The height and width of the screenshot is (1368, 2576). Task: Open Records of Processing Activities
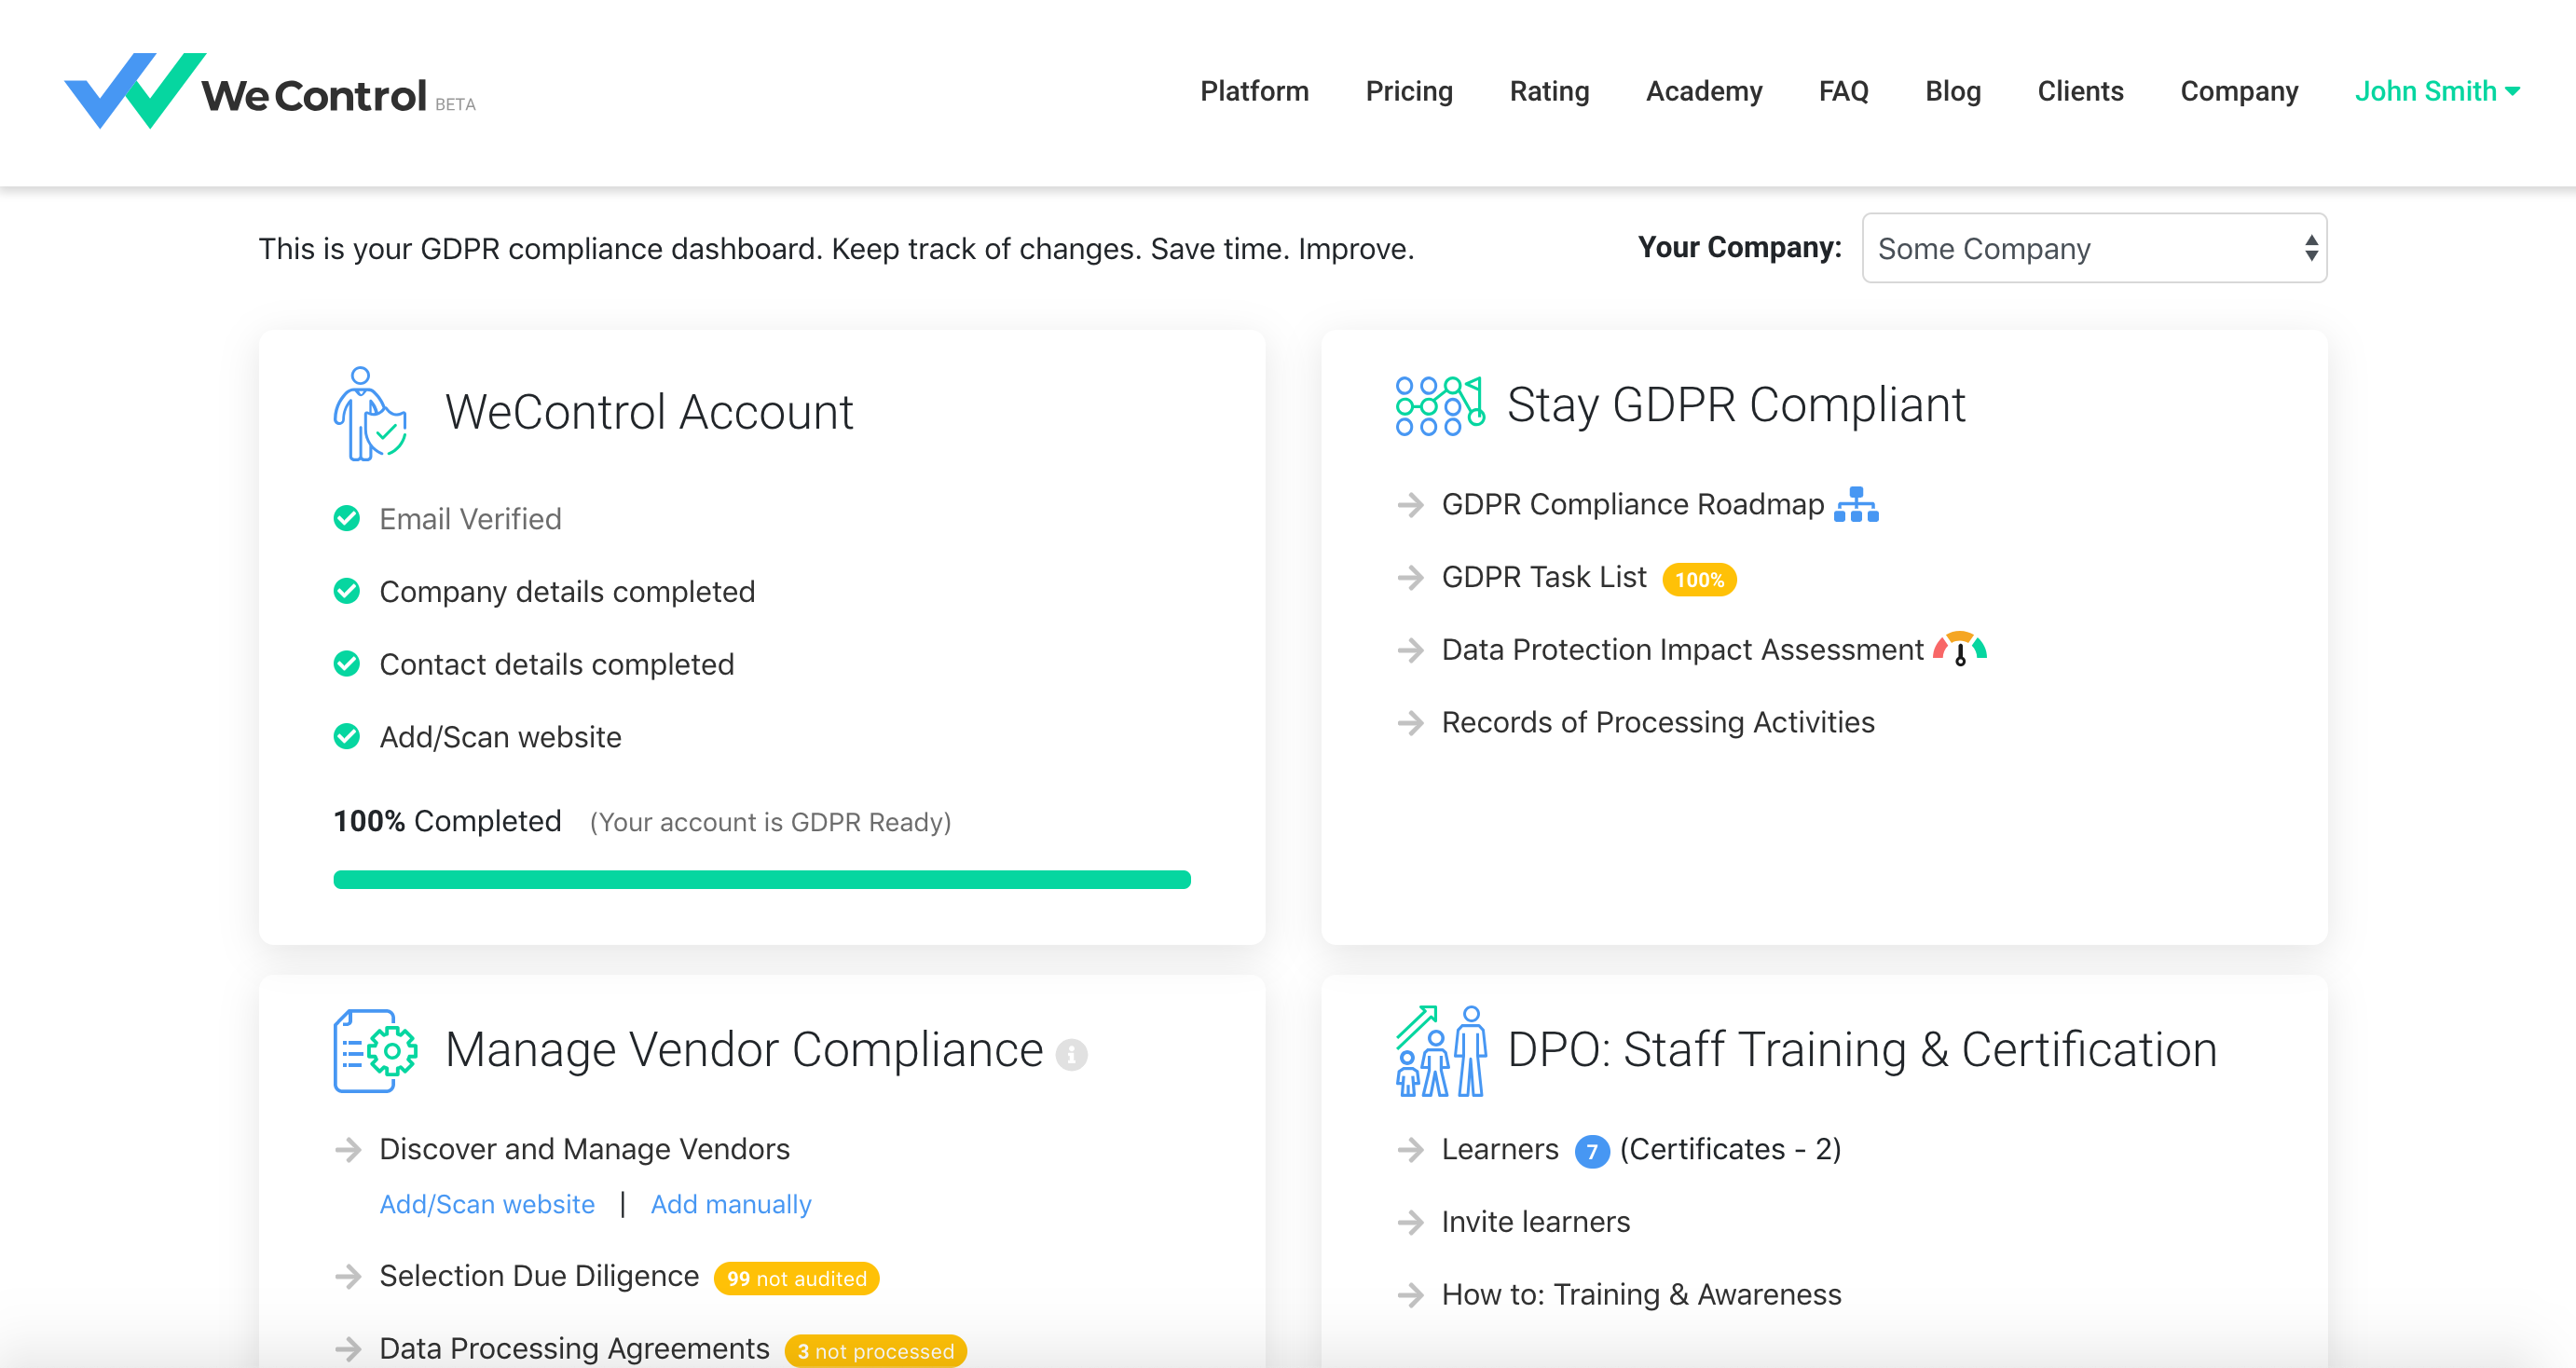click(1657, 722)
